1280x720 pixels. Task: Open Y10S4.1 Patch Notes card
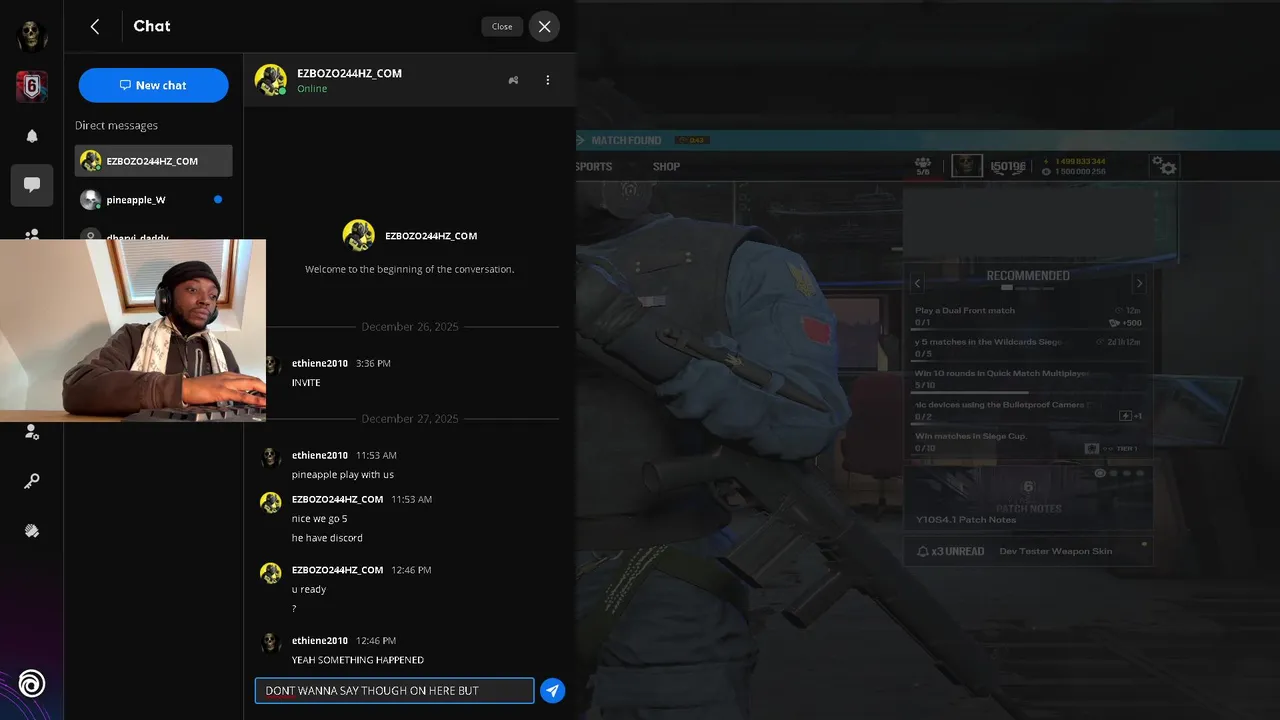pos(1028,498)
